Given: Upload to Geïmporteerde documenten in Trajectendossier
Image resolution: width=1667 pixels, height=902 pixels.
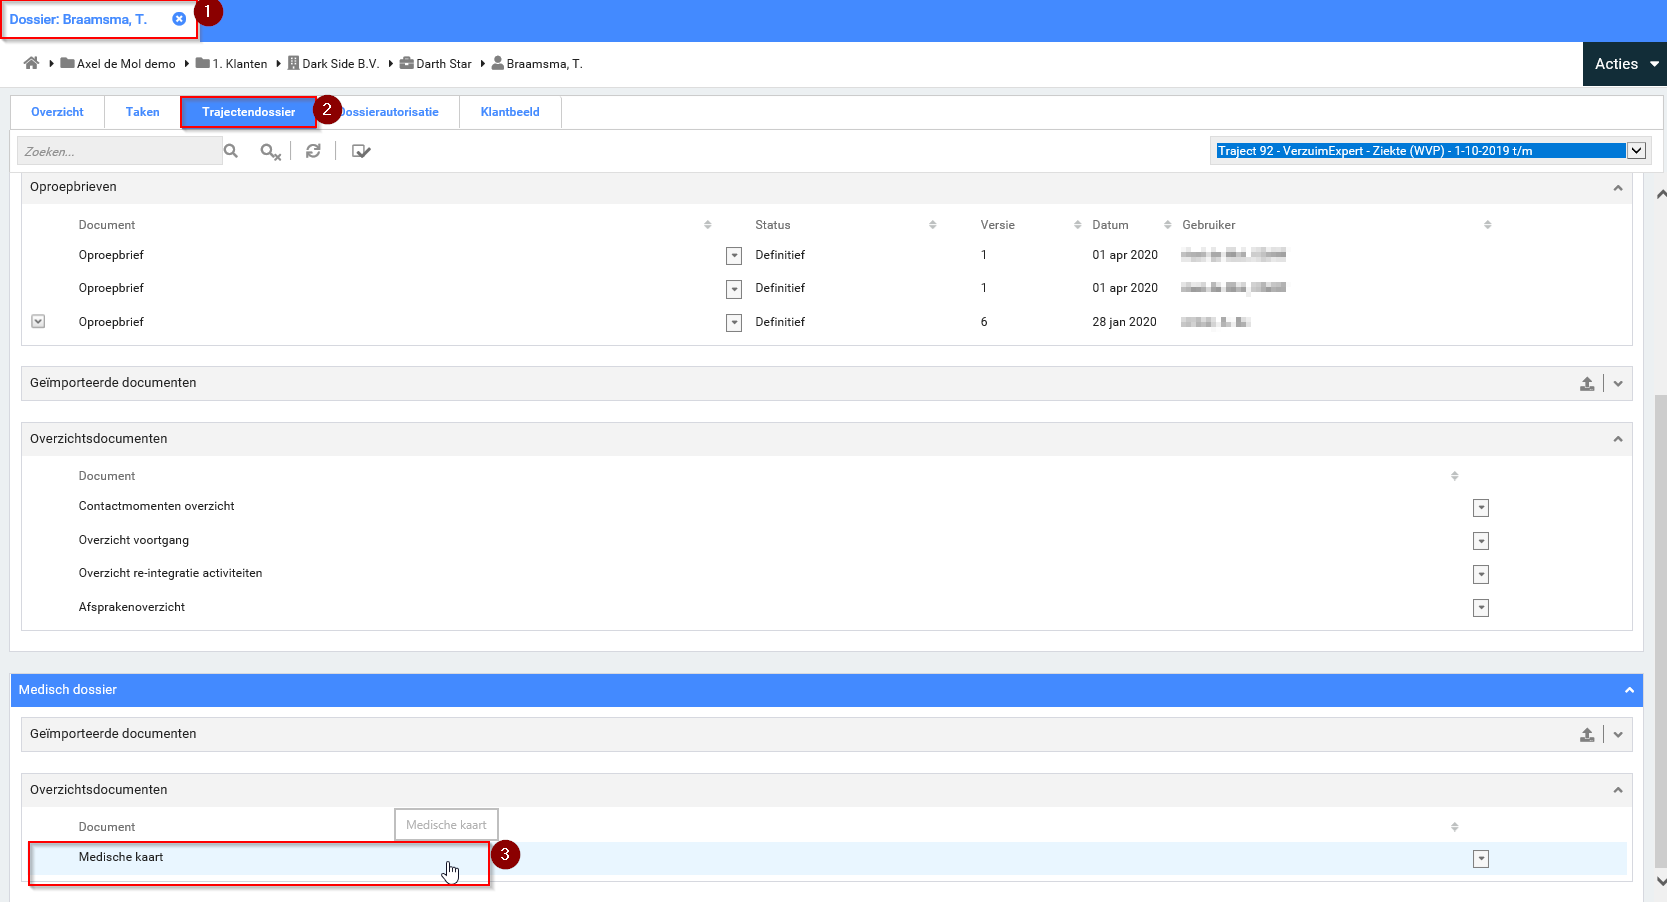Looking at the screenshot, I should (1586, 384).
